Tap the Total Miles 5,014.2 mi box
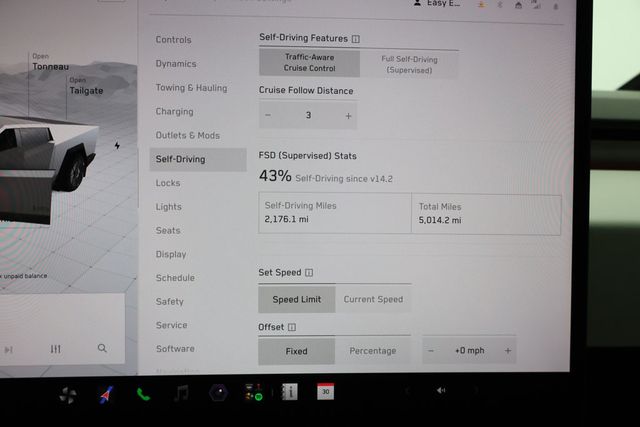 [486, 214]
